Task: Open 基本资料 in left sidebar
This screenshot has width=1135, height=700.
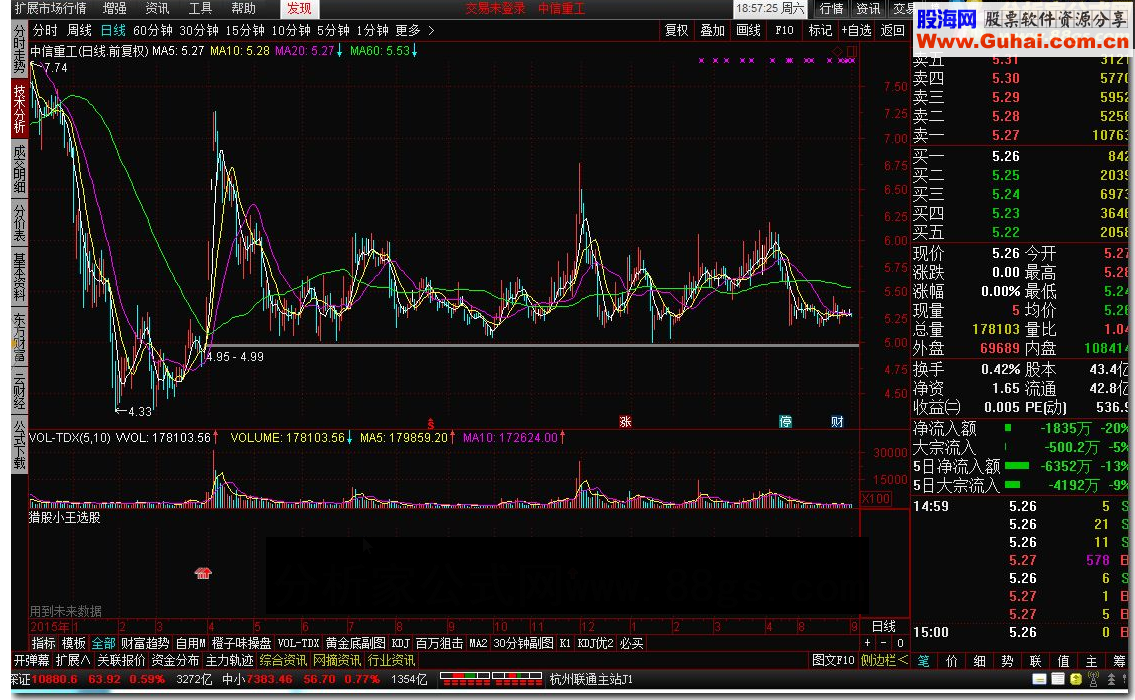Action: [20, 277]
